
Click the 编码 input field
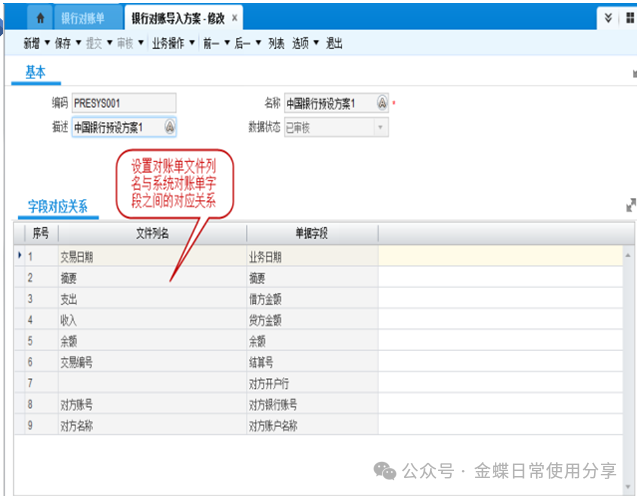click(x=123, y=102)
